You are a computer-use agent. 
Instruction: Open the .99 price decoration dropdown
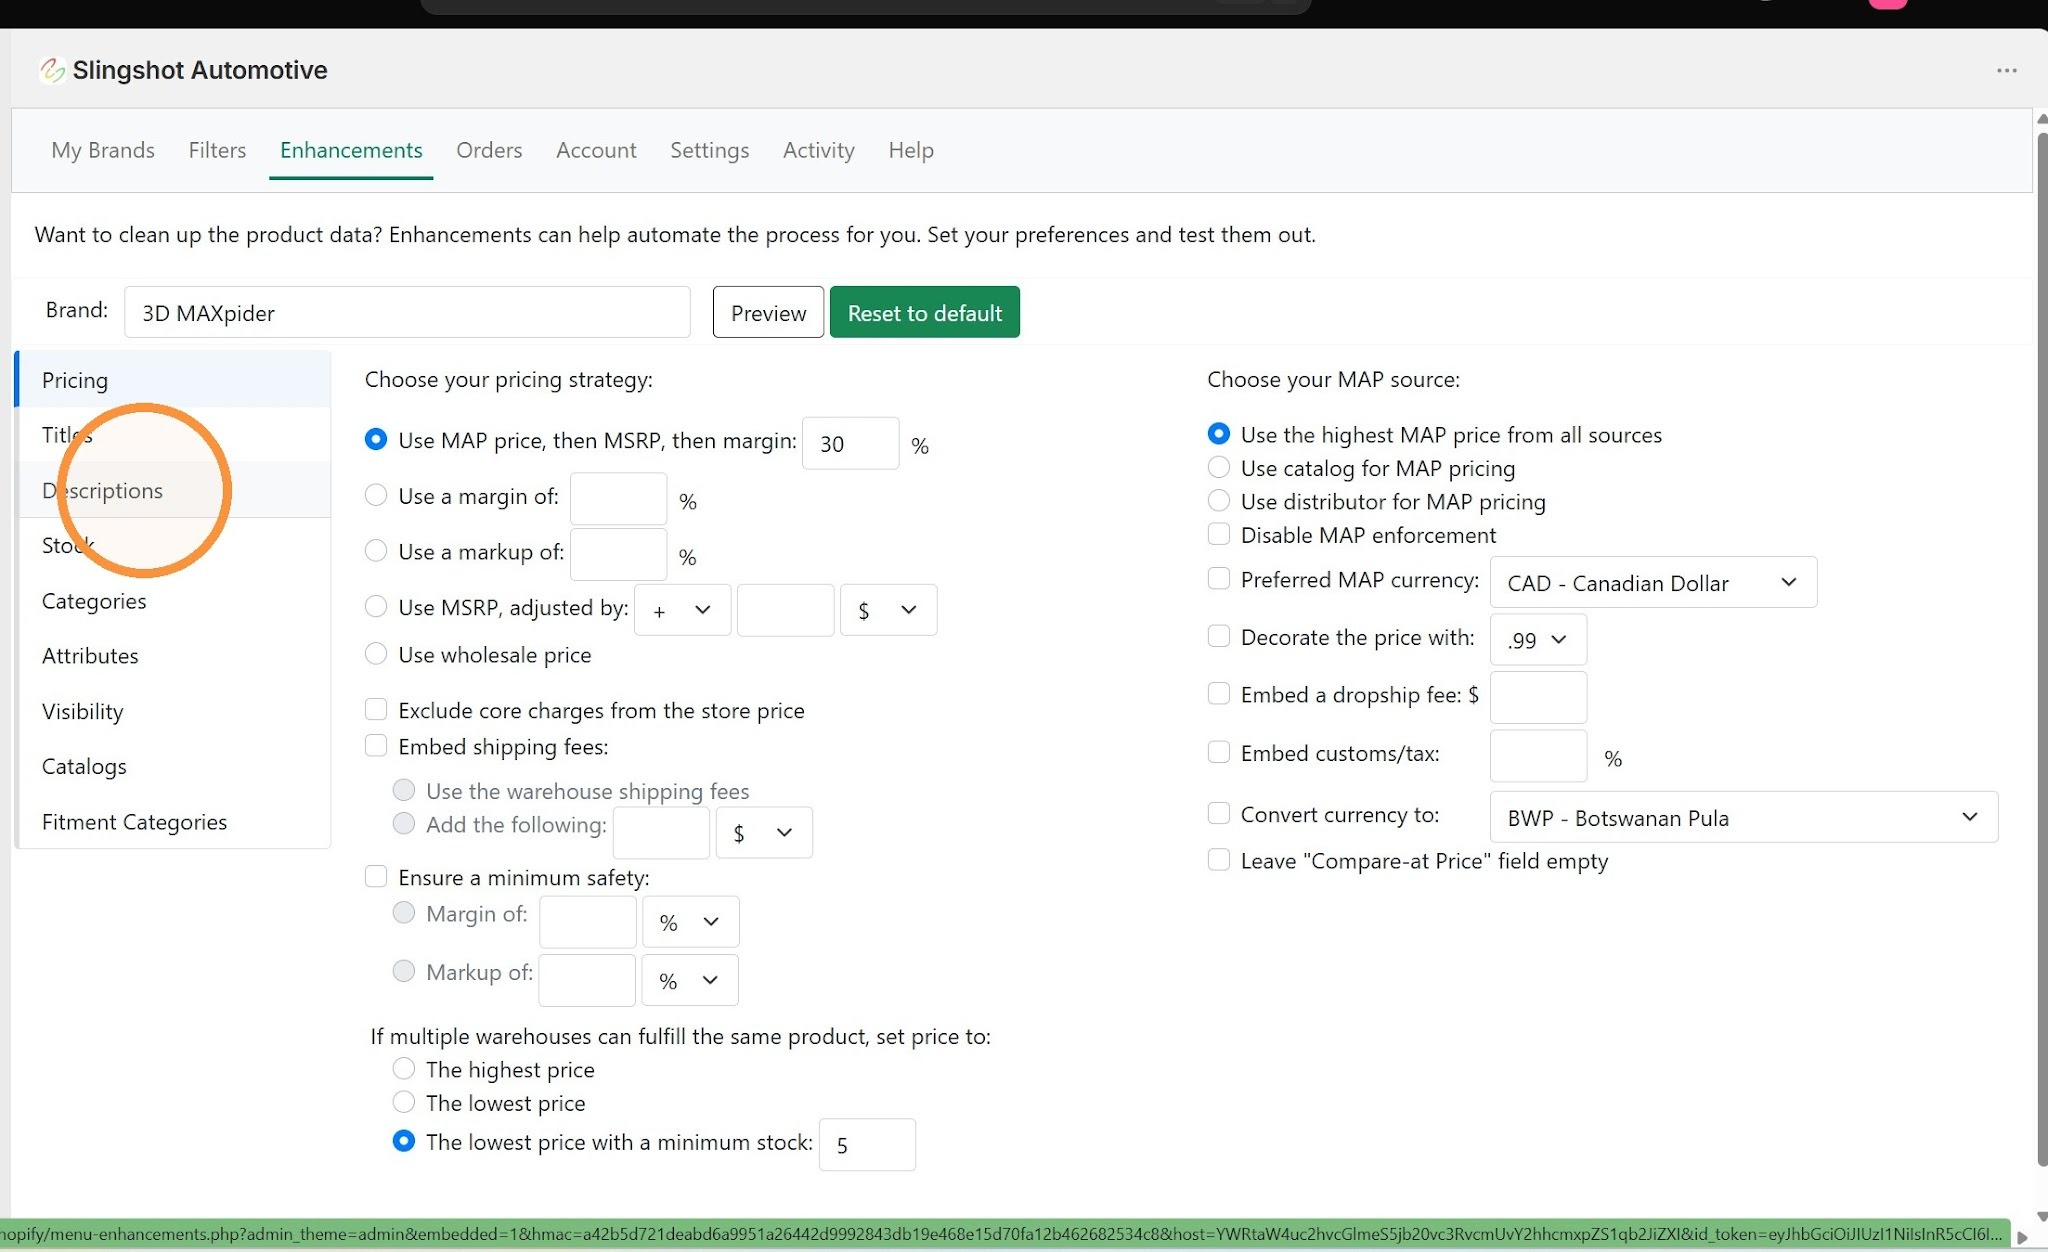point(1538,640)
